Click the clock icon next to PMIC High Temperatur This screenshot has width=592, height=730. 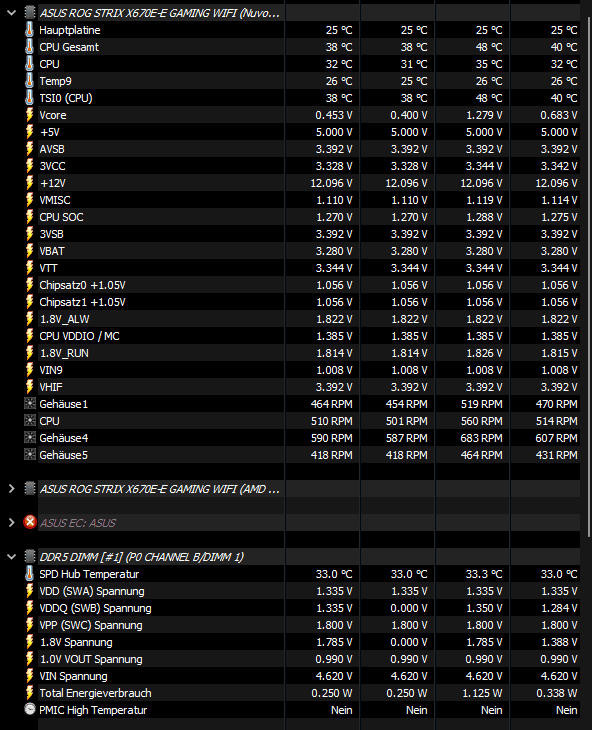click(x=30, y=710)
